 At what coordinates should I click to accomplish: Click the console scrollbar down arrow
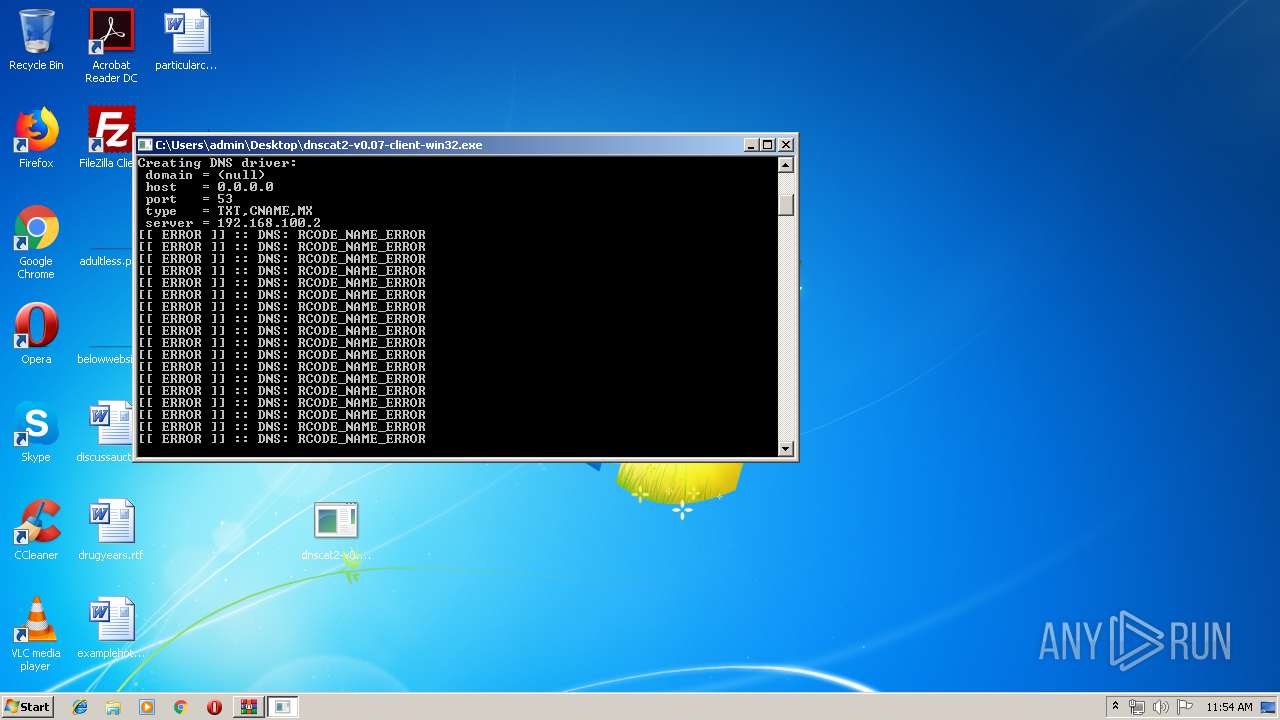786,449
